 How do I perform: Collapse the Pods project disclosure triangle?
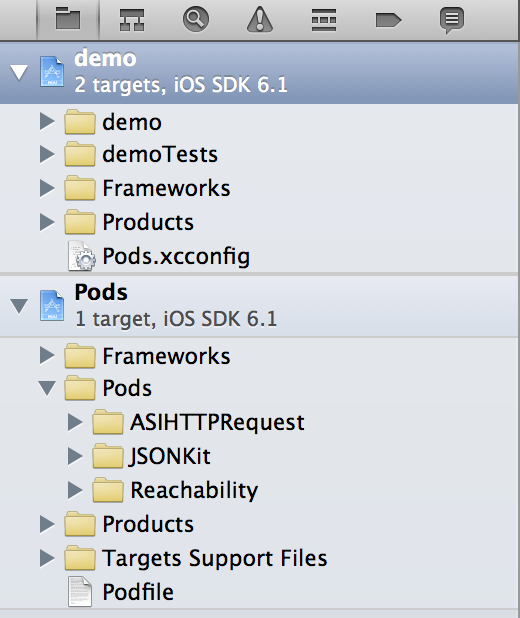coord(19,306)
